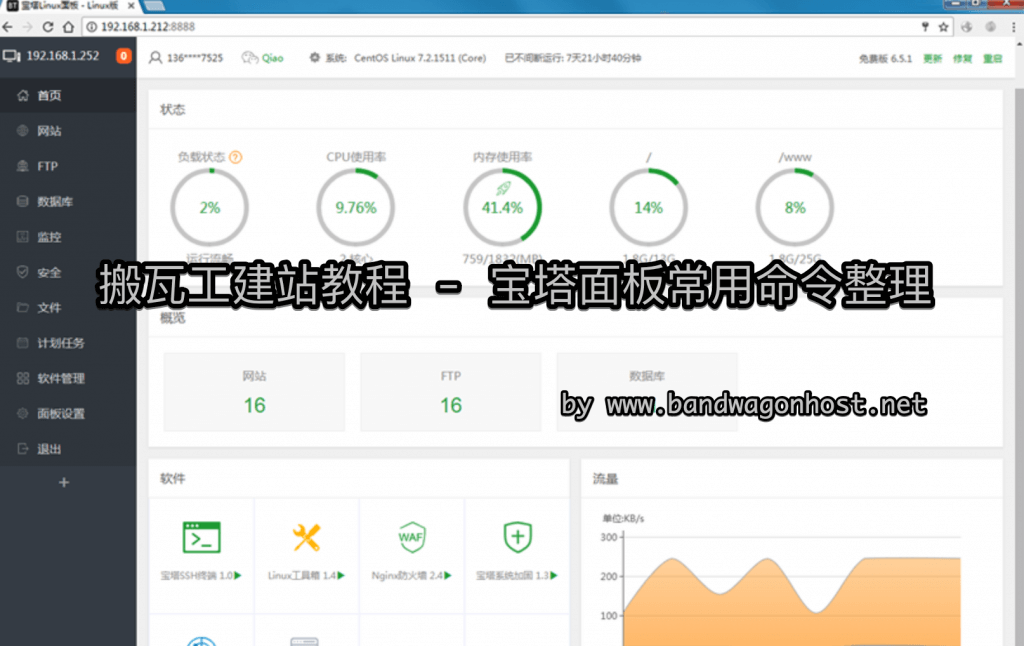Click the folder icon beside 文件
Image resolution: width=1024 pixels, height=646 pixels.
tap(23, 307)
